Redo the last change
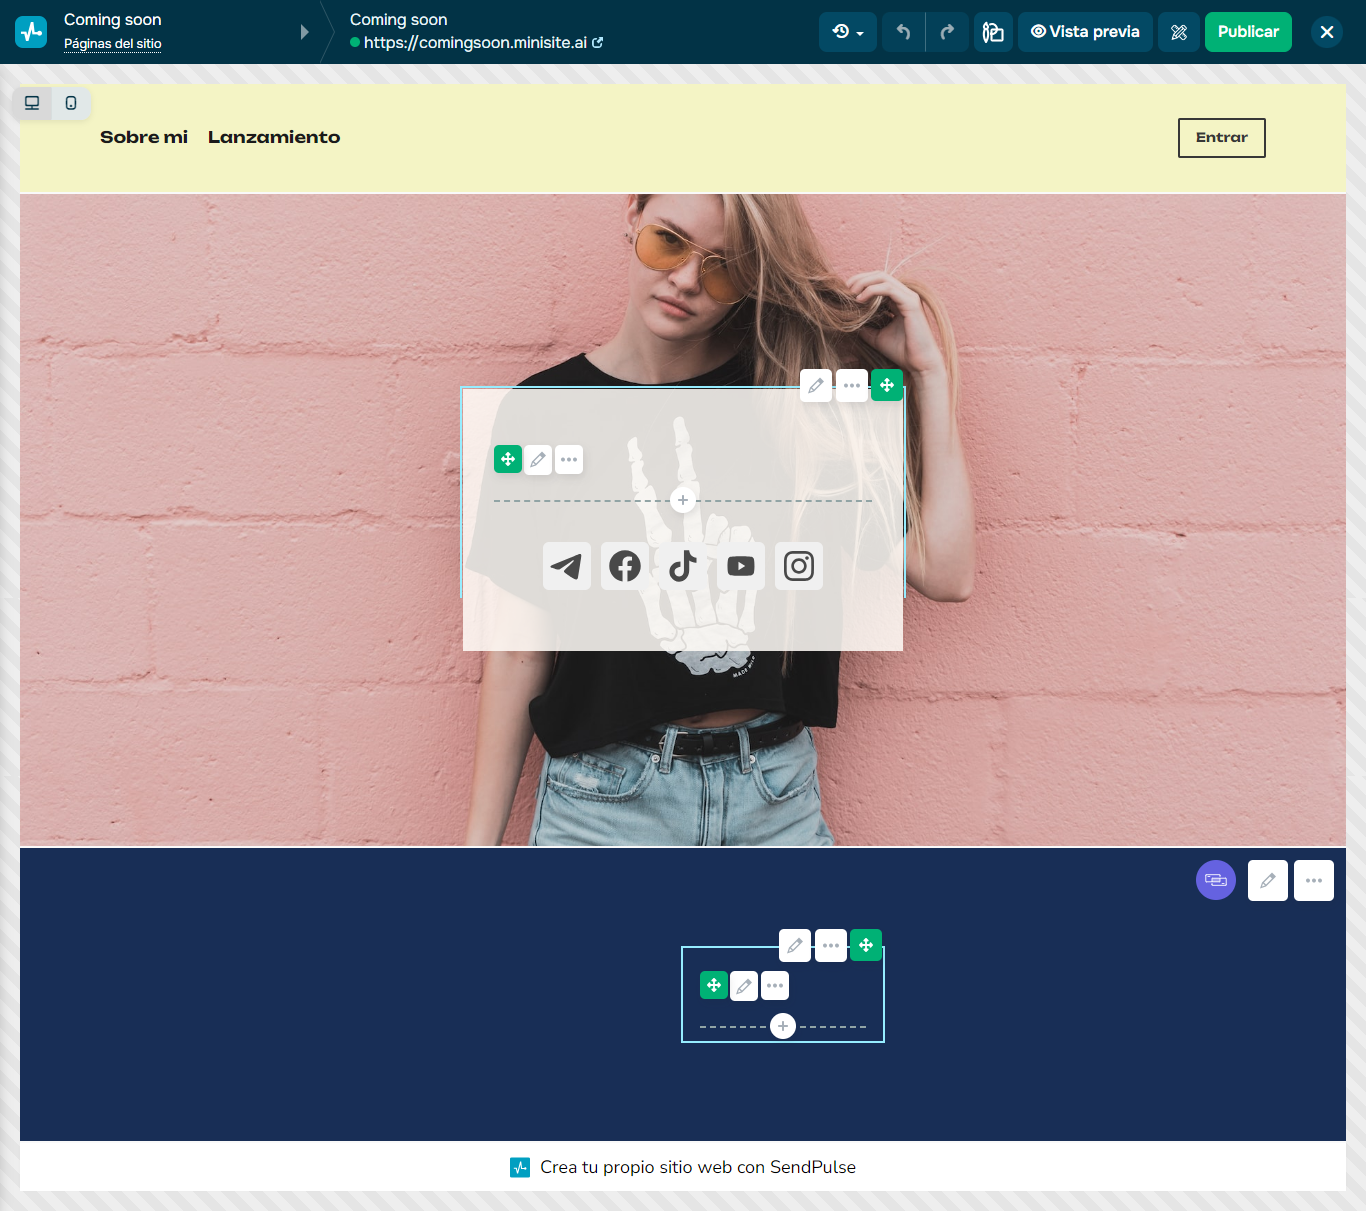Image resolution: width=1366 pixels, height=1211 pixels. point(947,31)
